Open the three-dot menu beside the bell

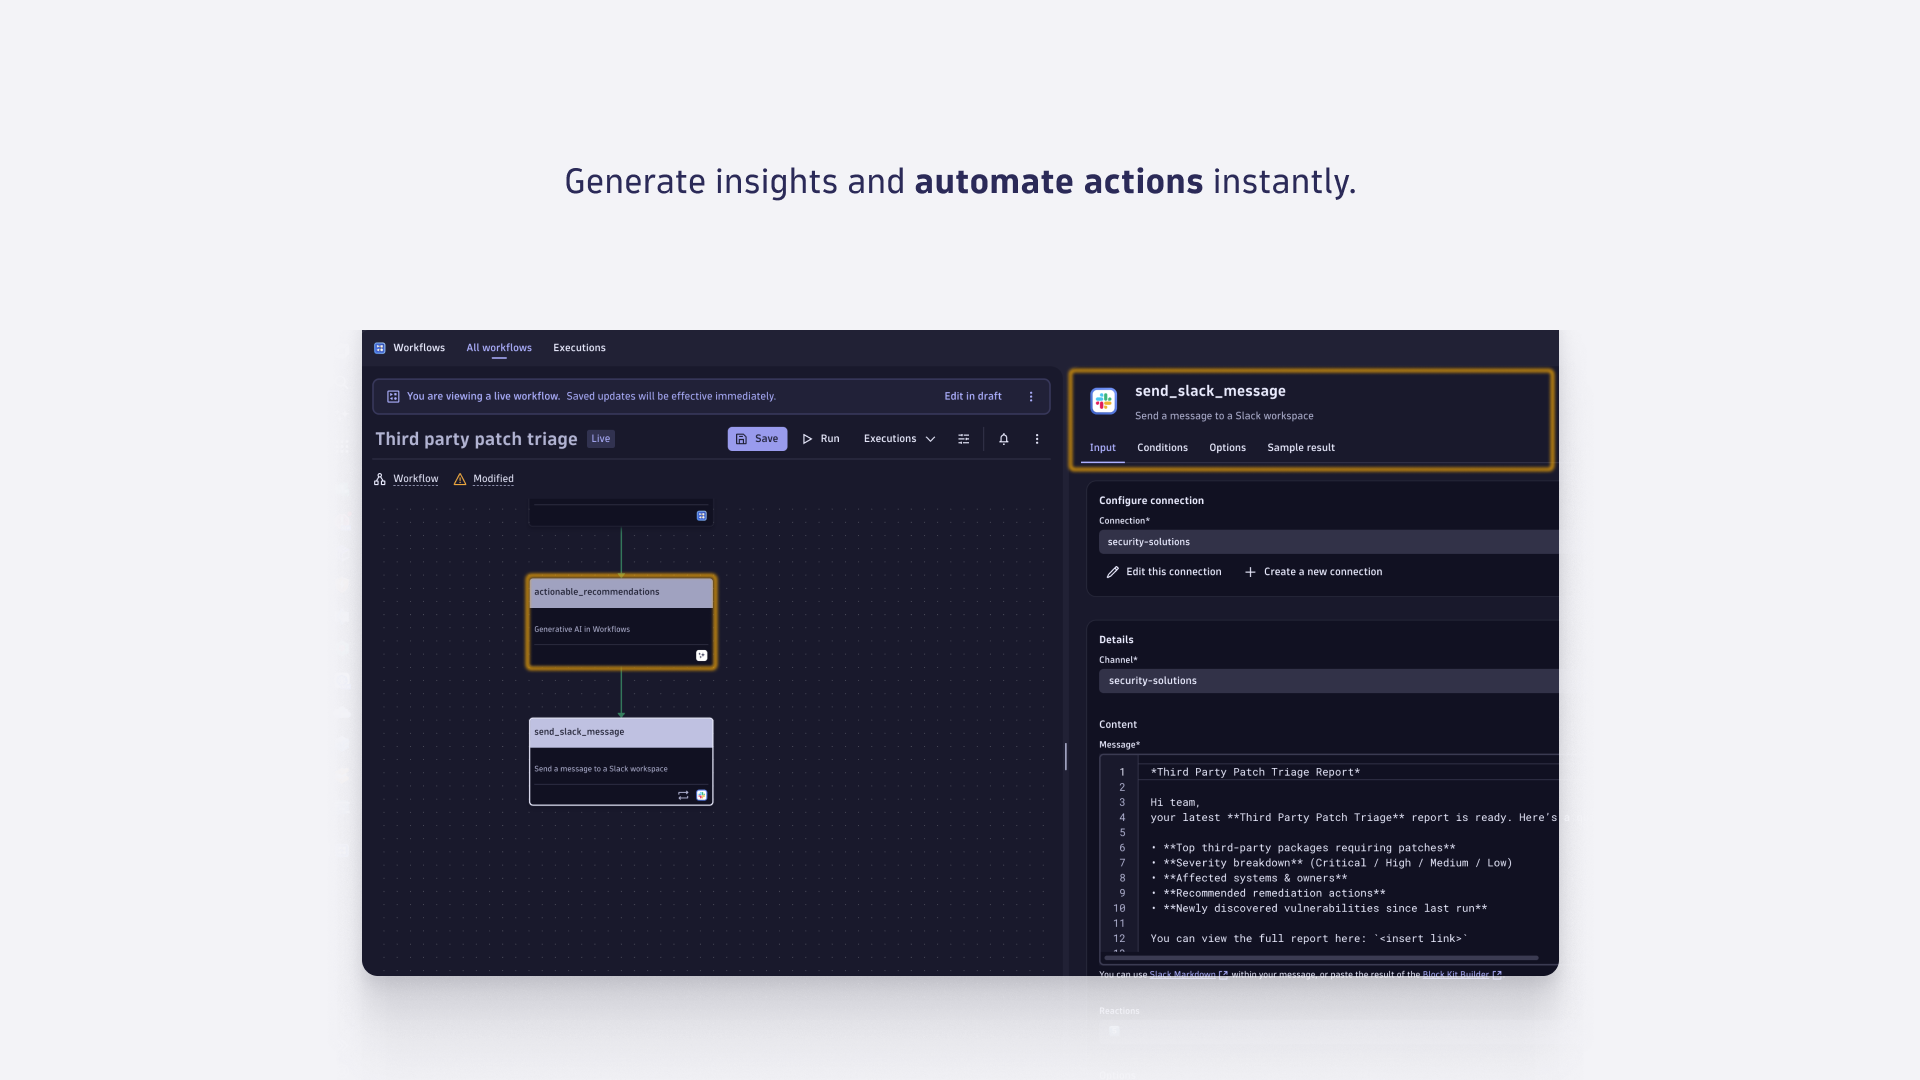coord(1036,438)
